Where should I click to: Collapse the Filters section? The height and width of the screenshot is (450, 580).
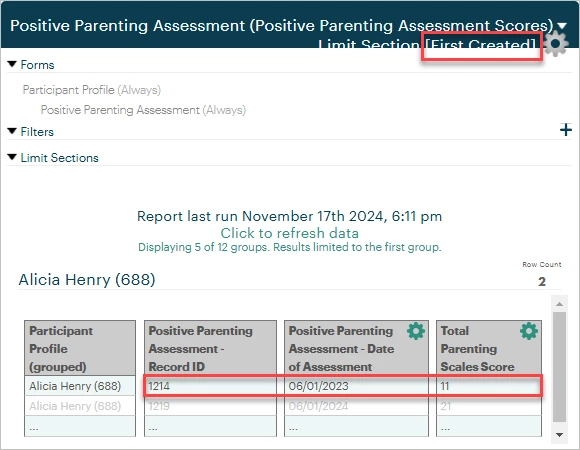point(12,131)
